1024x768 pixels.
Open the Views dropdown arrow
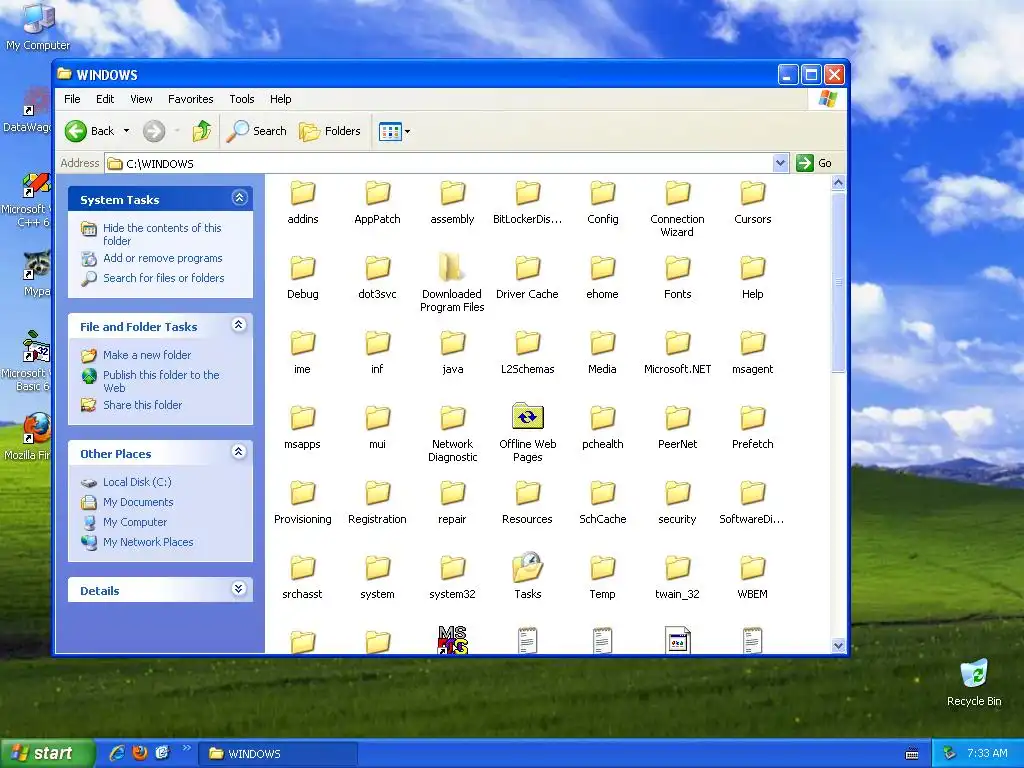coord(408,131)
